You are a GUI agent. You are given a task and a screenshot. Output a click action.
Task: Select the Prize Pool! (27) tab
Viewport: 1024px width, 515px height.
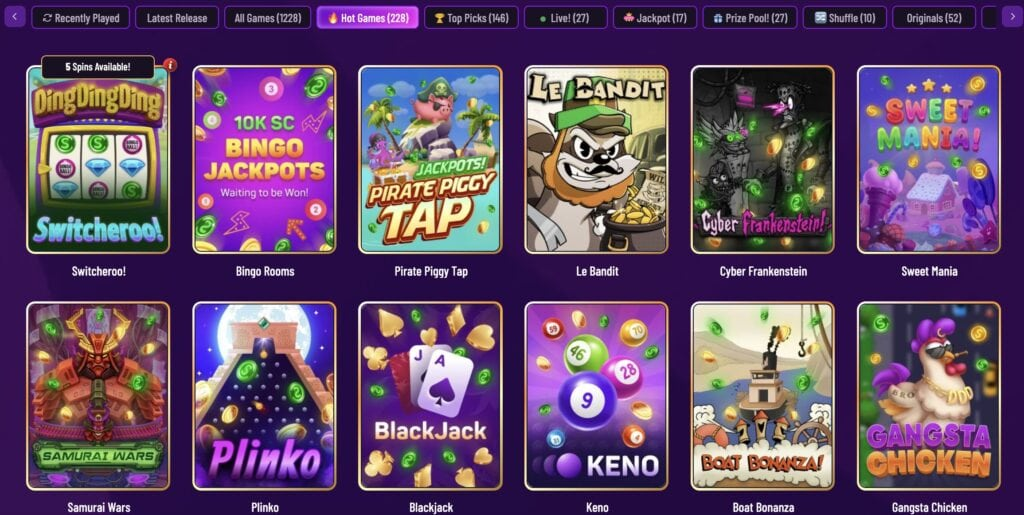coord(750,18)
